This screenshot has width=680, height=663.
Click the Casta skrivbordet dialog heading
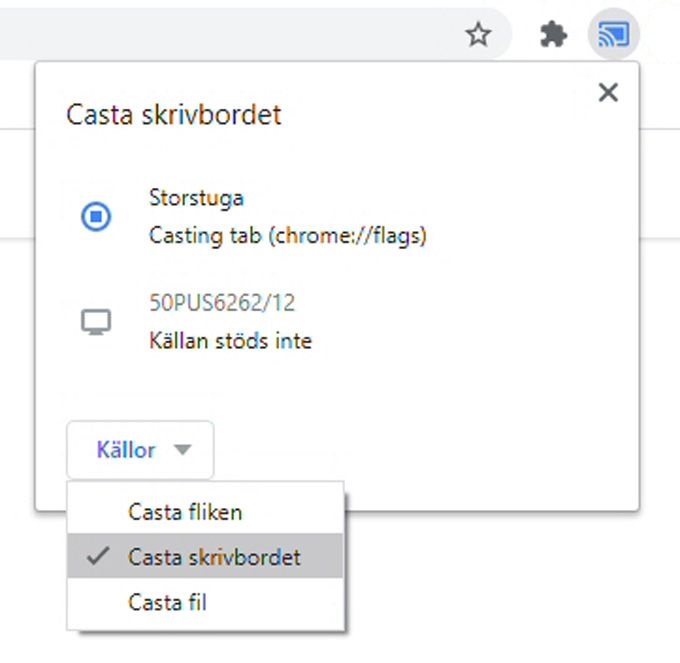pyautogui.click(x=174, y=115)
